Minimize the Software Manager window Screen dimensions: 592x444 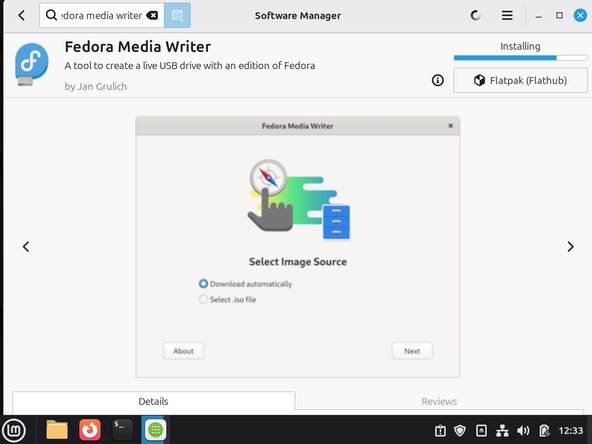point(539,16)
